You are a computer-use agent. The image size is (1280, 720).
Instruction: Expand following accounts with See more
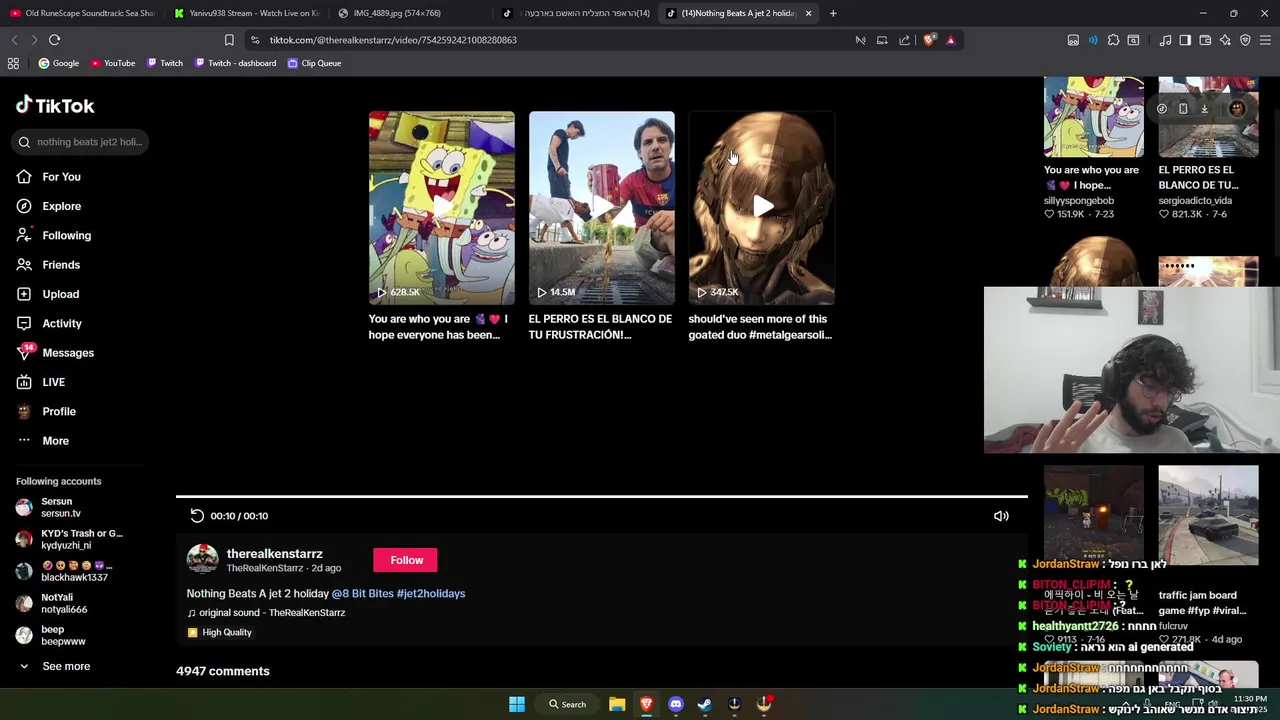pos(54,667)
